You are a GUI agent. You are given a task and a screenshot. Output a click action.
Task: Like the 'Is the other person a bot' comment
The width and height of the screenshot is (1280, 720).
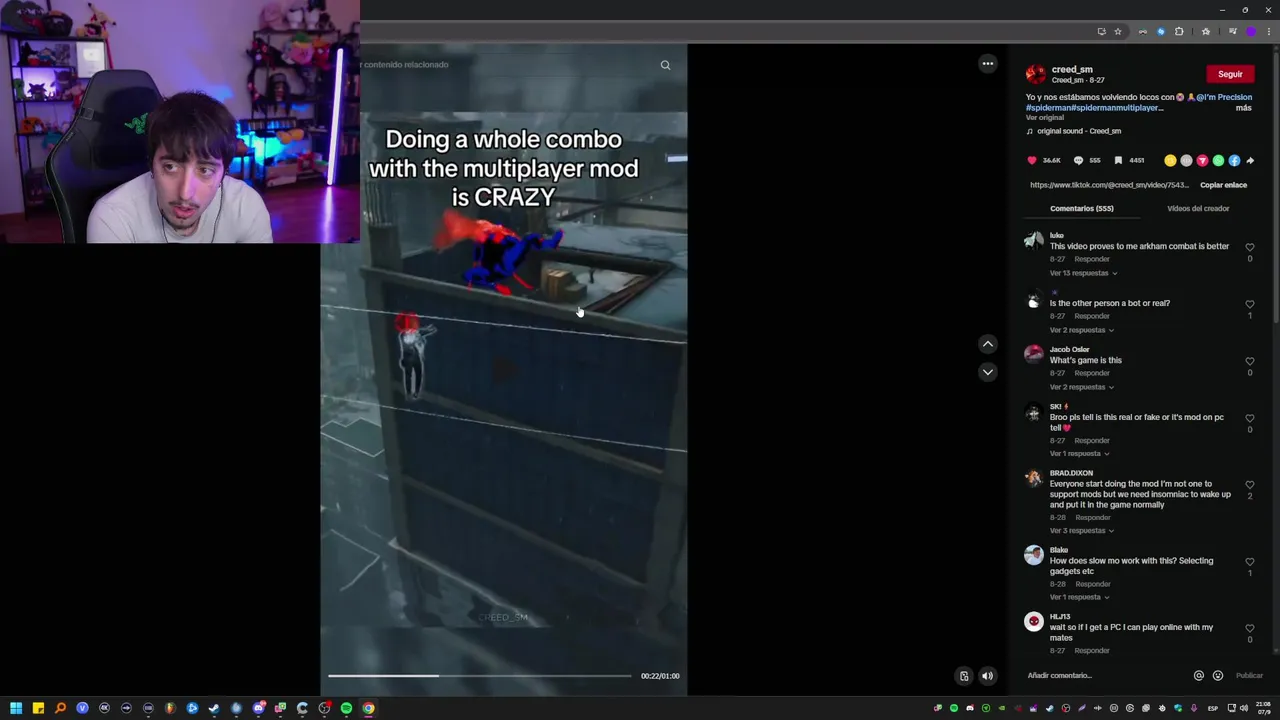(x=1250, y=304)
